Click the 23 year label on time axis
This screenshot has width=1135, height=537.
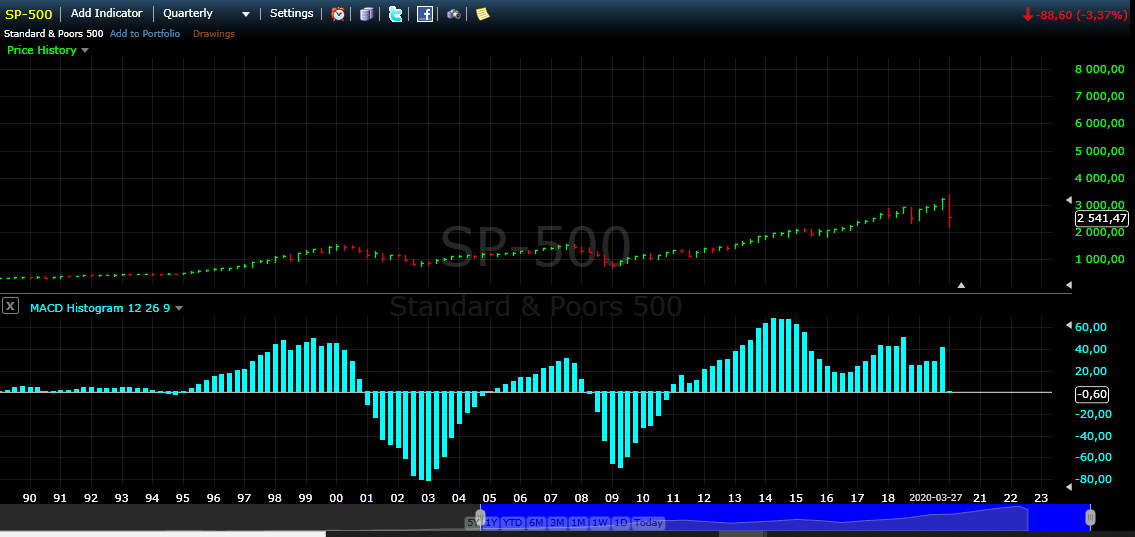click(x=1041, y=498)
